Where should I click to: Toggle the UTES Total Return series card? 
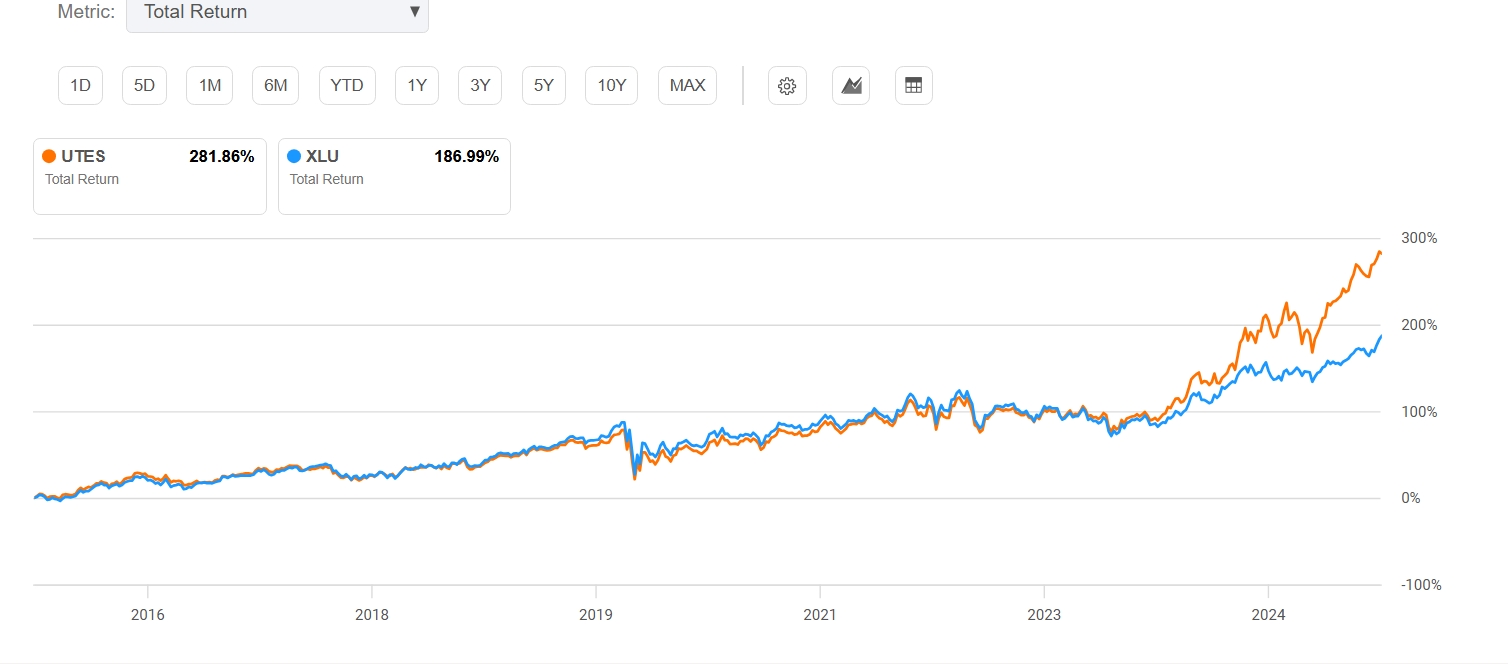tap(150, 176)
